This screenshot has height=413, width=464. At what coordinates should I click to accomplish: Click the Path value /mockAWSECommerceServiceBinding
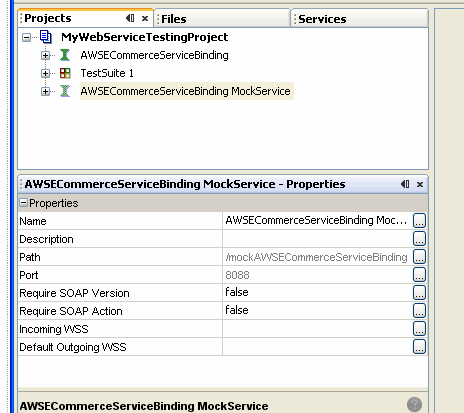(317, 257)
